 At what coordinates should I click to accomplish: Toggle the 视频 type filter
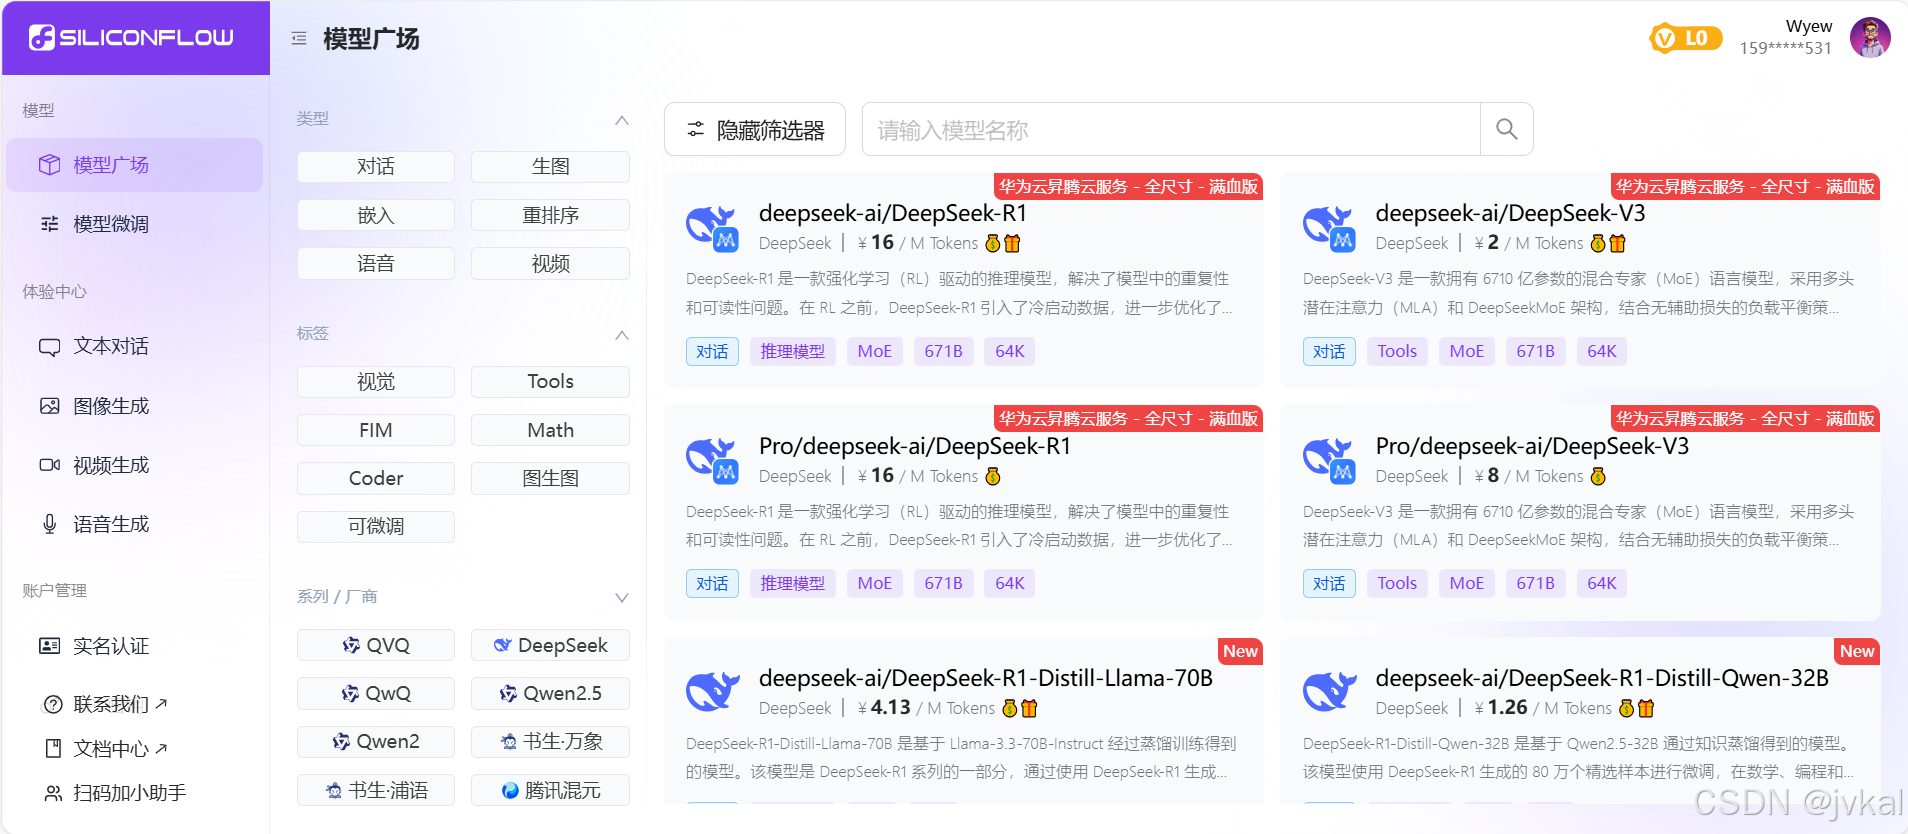pyautogui.click(x=550, y=263)
